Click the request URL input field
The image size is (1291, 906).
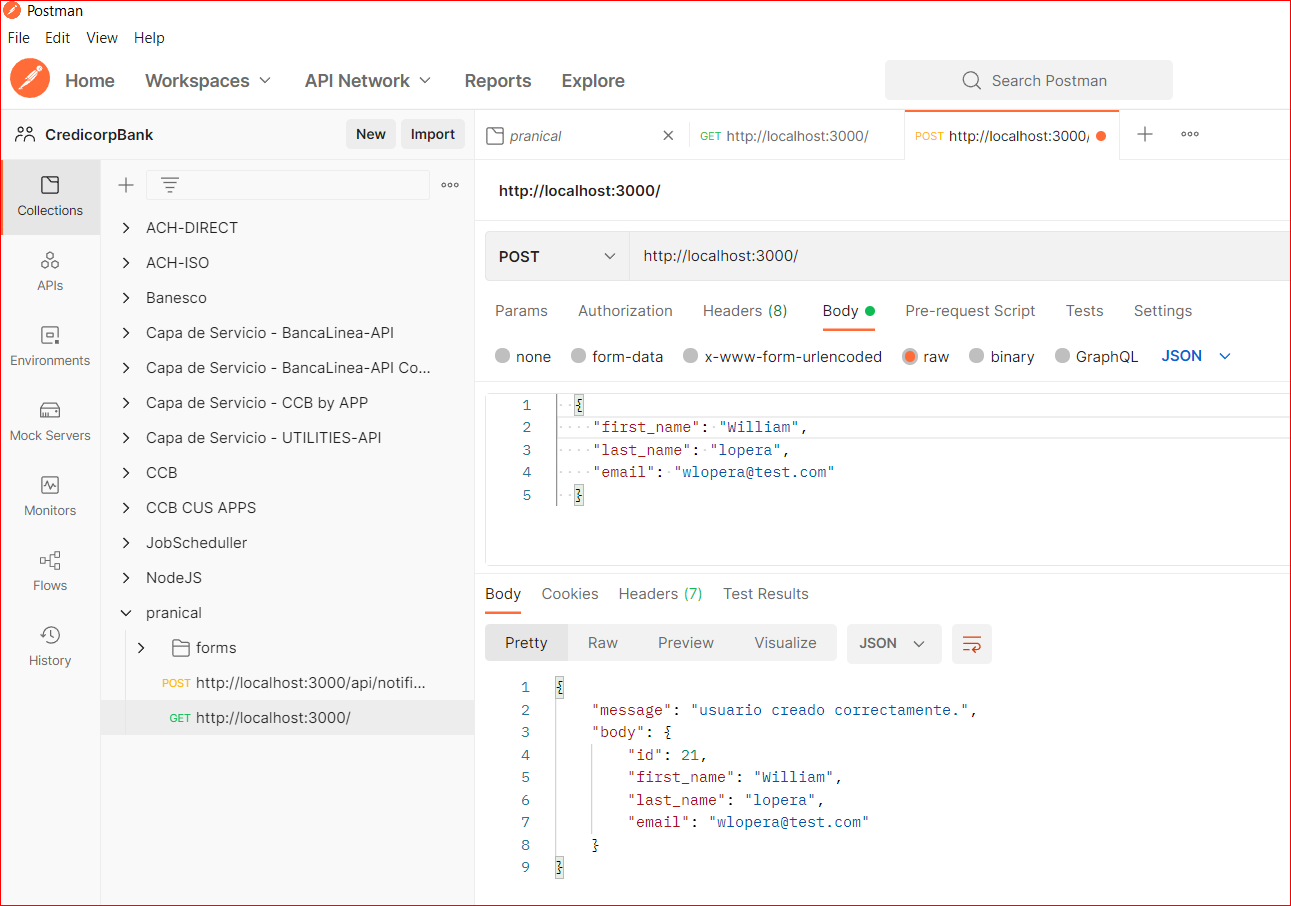point(960,256)
